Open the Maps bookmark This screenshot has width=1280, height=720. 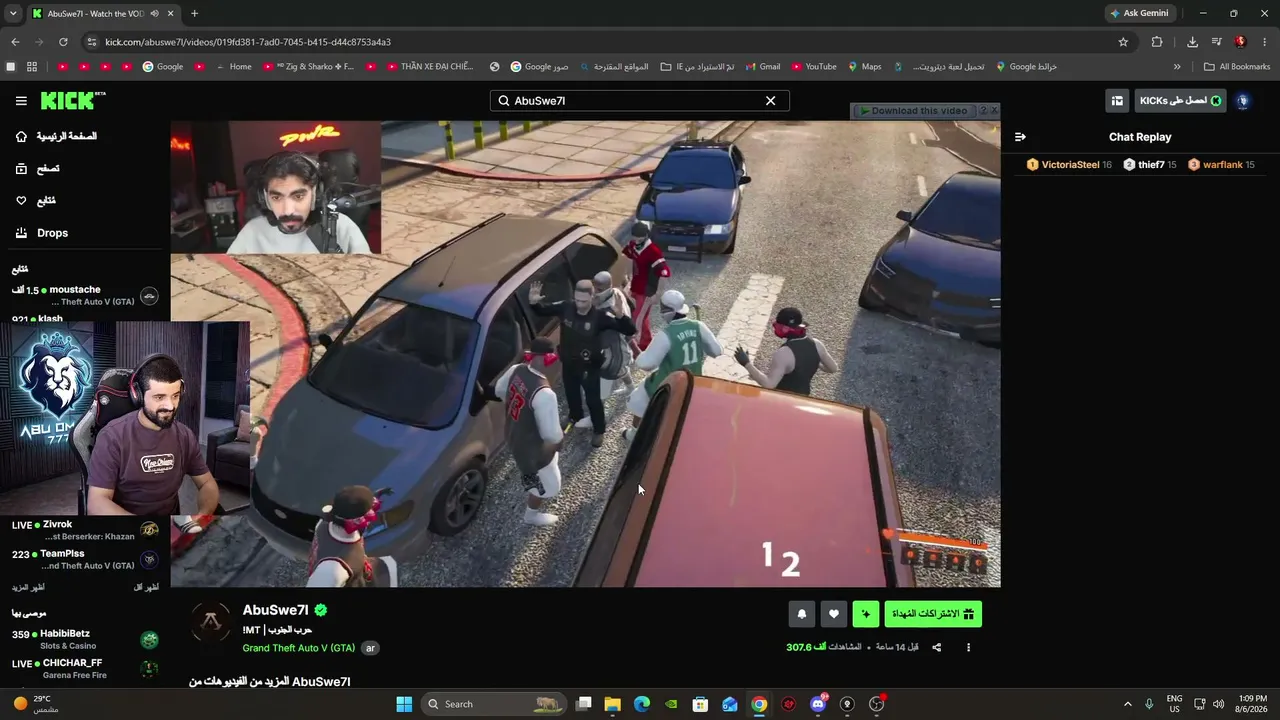click(865, 67)
